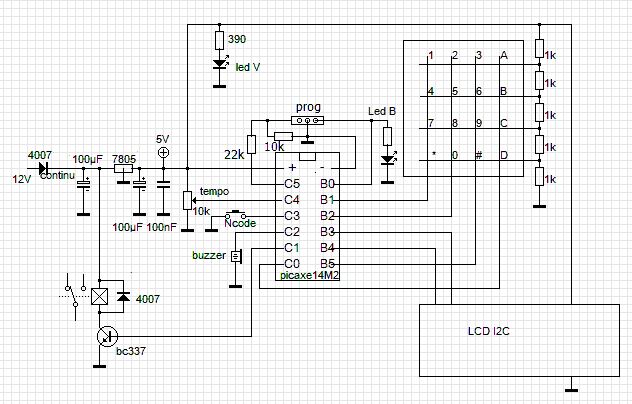Click pin C3 on the picaxe chip

pos(292,216)
